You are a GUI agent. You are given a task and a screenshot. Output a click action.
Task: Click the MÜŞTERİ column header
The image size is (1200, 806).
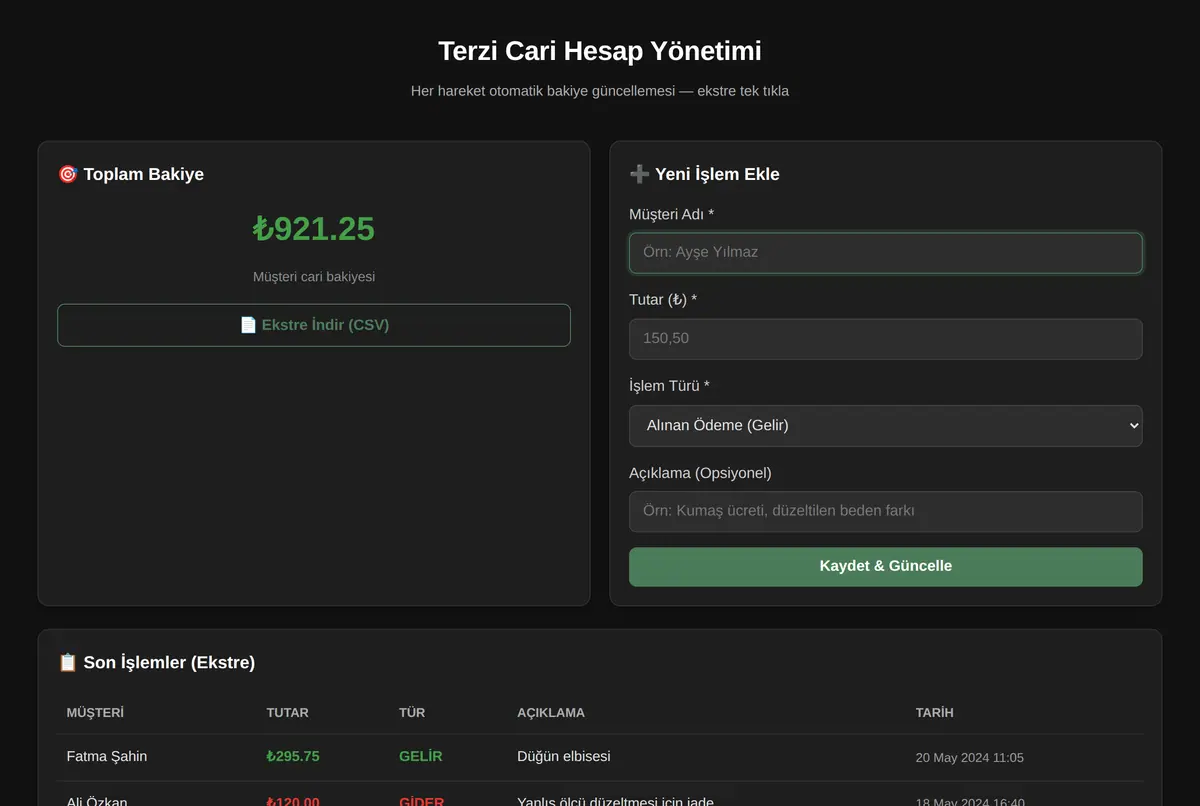(x=95, y=713)
